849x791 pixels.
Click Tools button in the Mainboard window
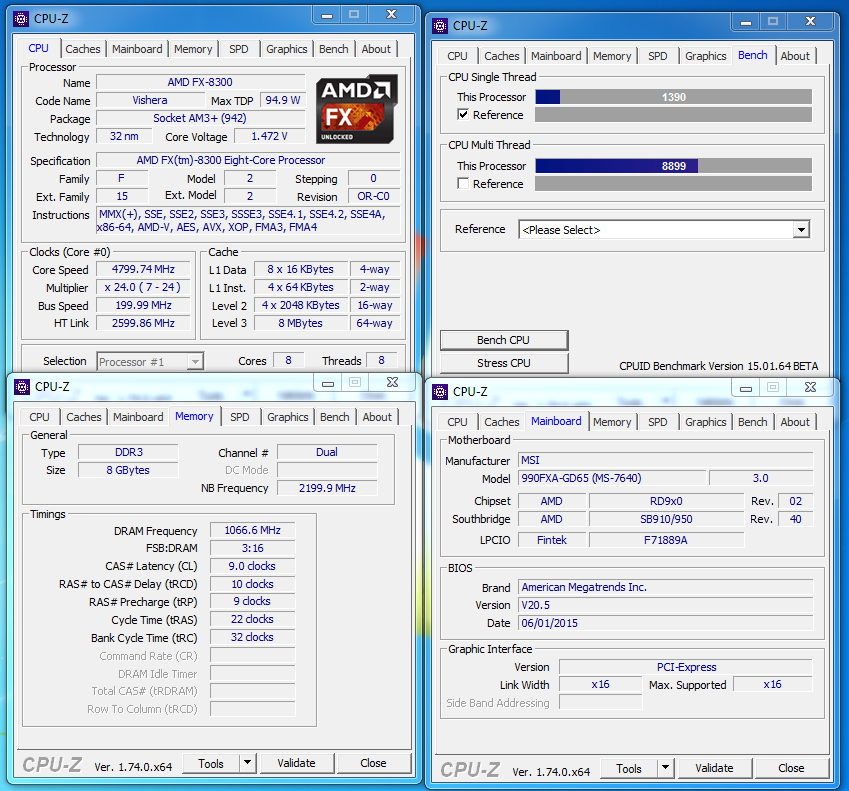click(x=629, y=768)
